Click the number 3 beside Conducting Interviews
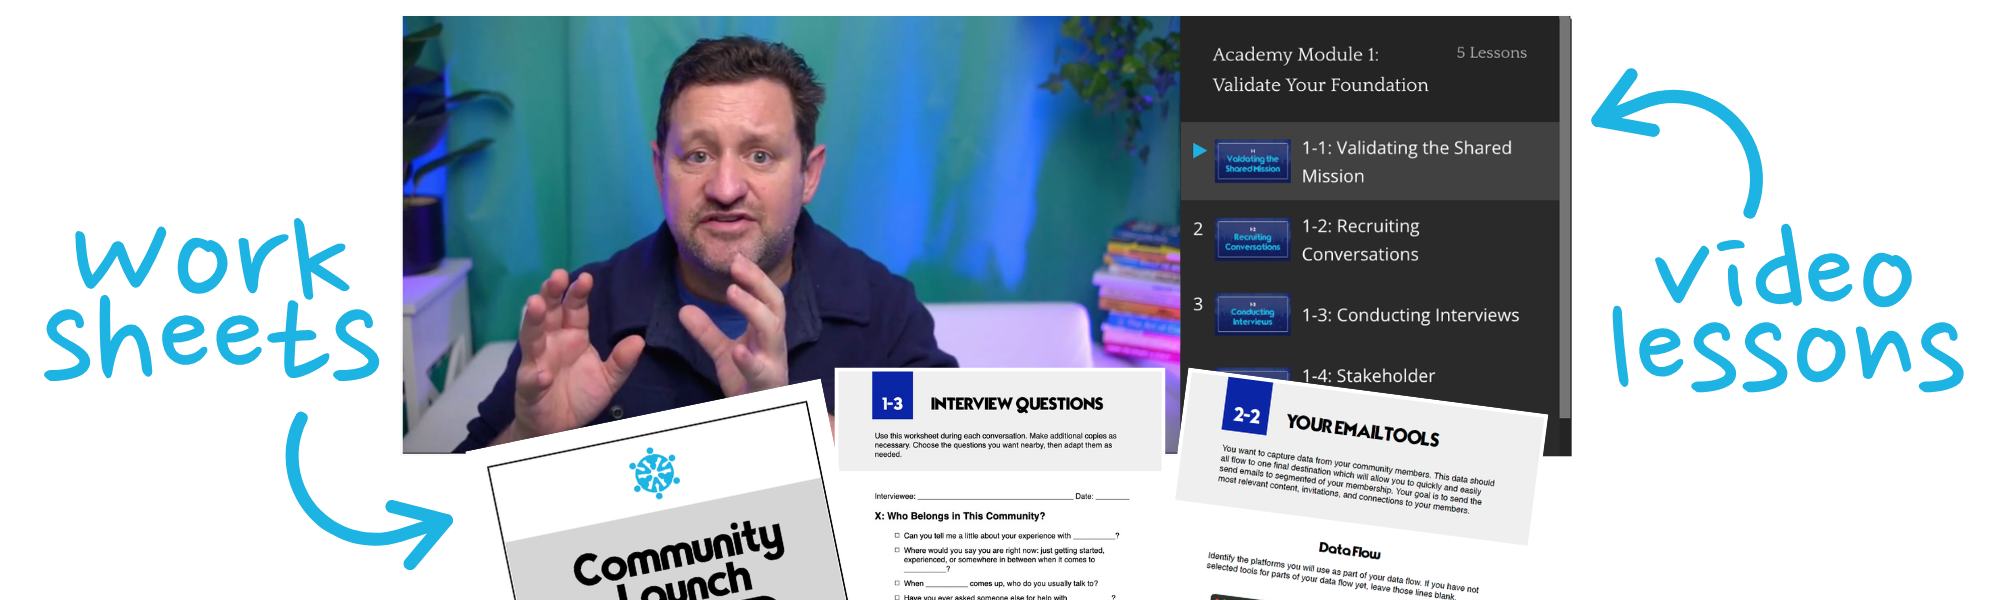This screenshot has height=600, width=2000. (x=1198, y=304)
